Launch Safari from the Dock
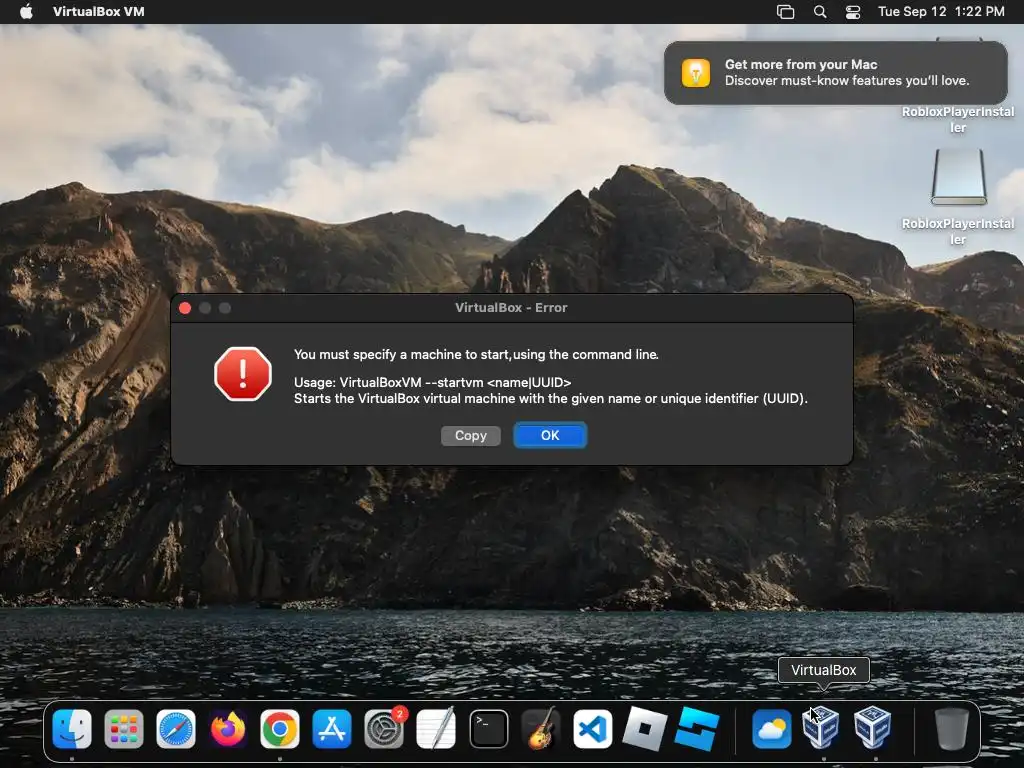Viewport: 1024px width, 768px height. (176, 729)
